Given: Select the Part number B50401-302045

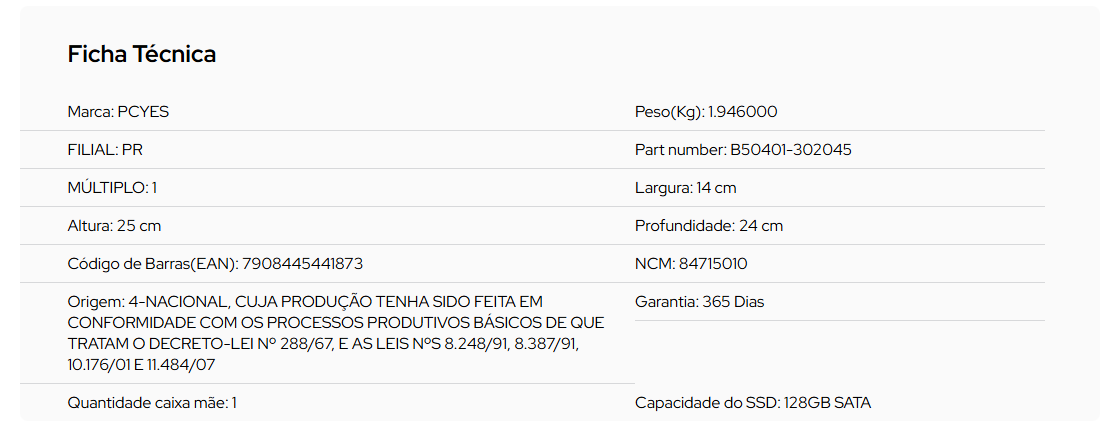Looking at the screenshot, I should click(791, 150).
